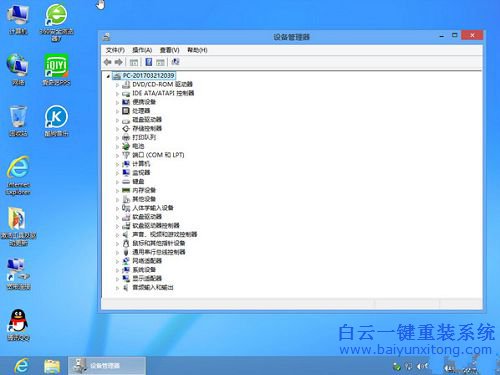
Task: Collapse the PC-201703212039 root node arrow
Action: point(108,76)
